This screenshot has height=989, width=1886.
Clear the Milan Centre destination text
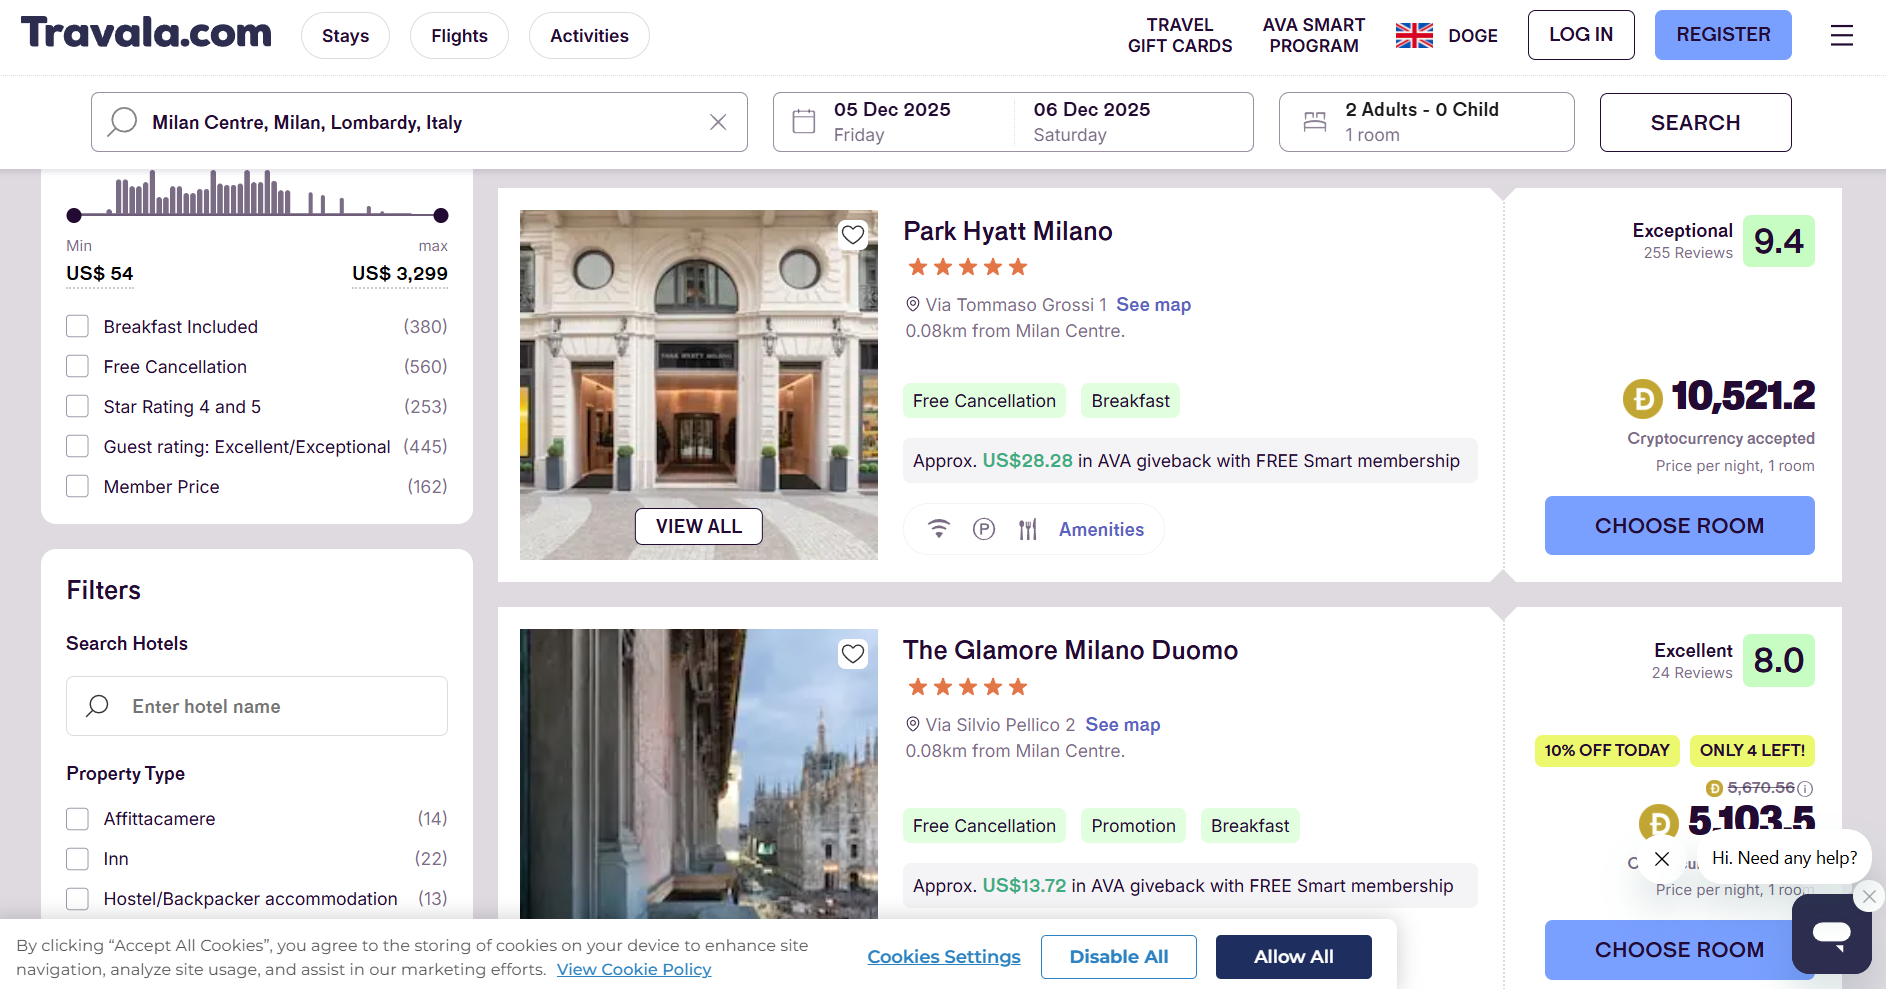(x=718, y=122)
